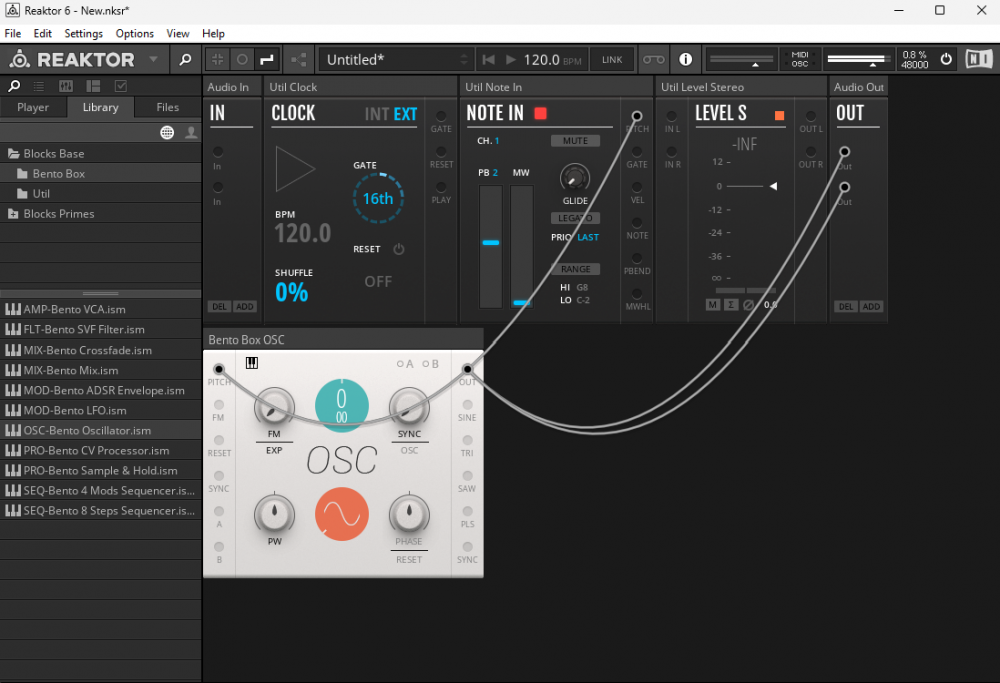The image size is (1000, 683).
Task: Switch to structure view wire icon
Action: 267,60
